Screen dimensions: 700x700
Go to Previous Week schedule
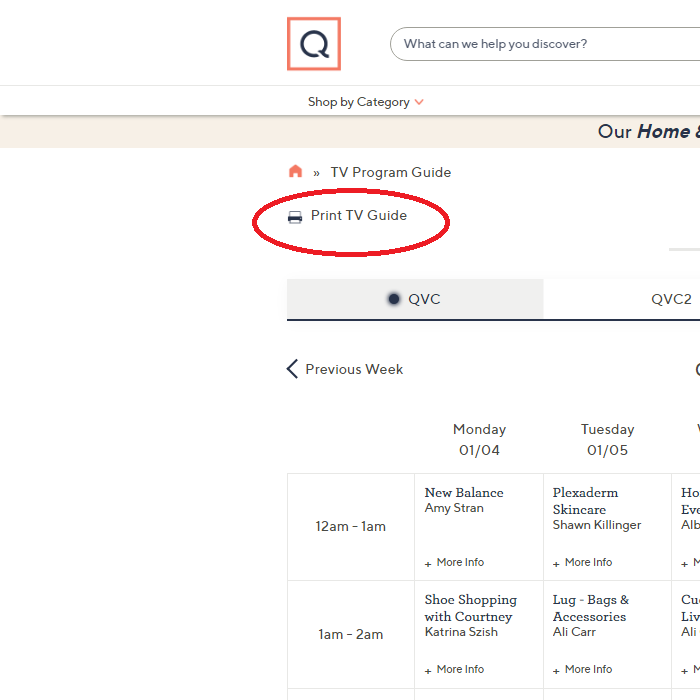click(354, 369)
